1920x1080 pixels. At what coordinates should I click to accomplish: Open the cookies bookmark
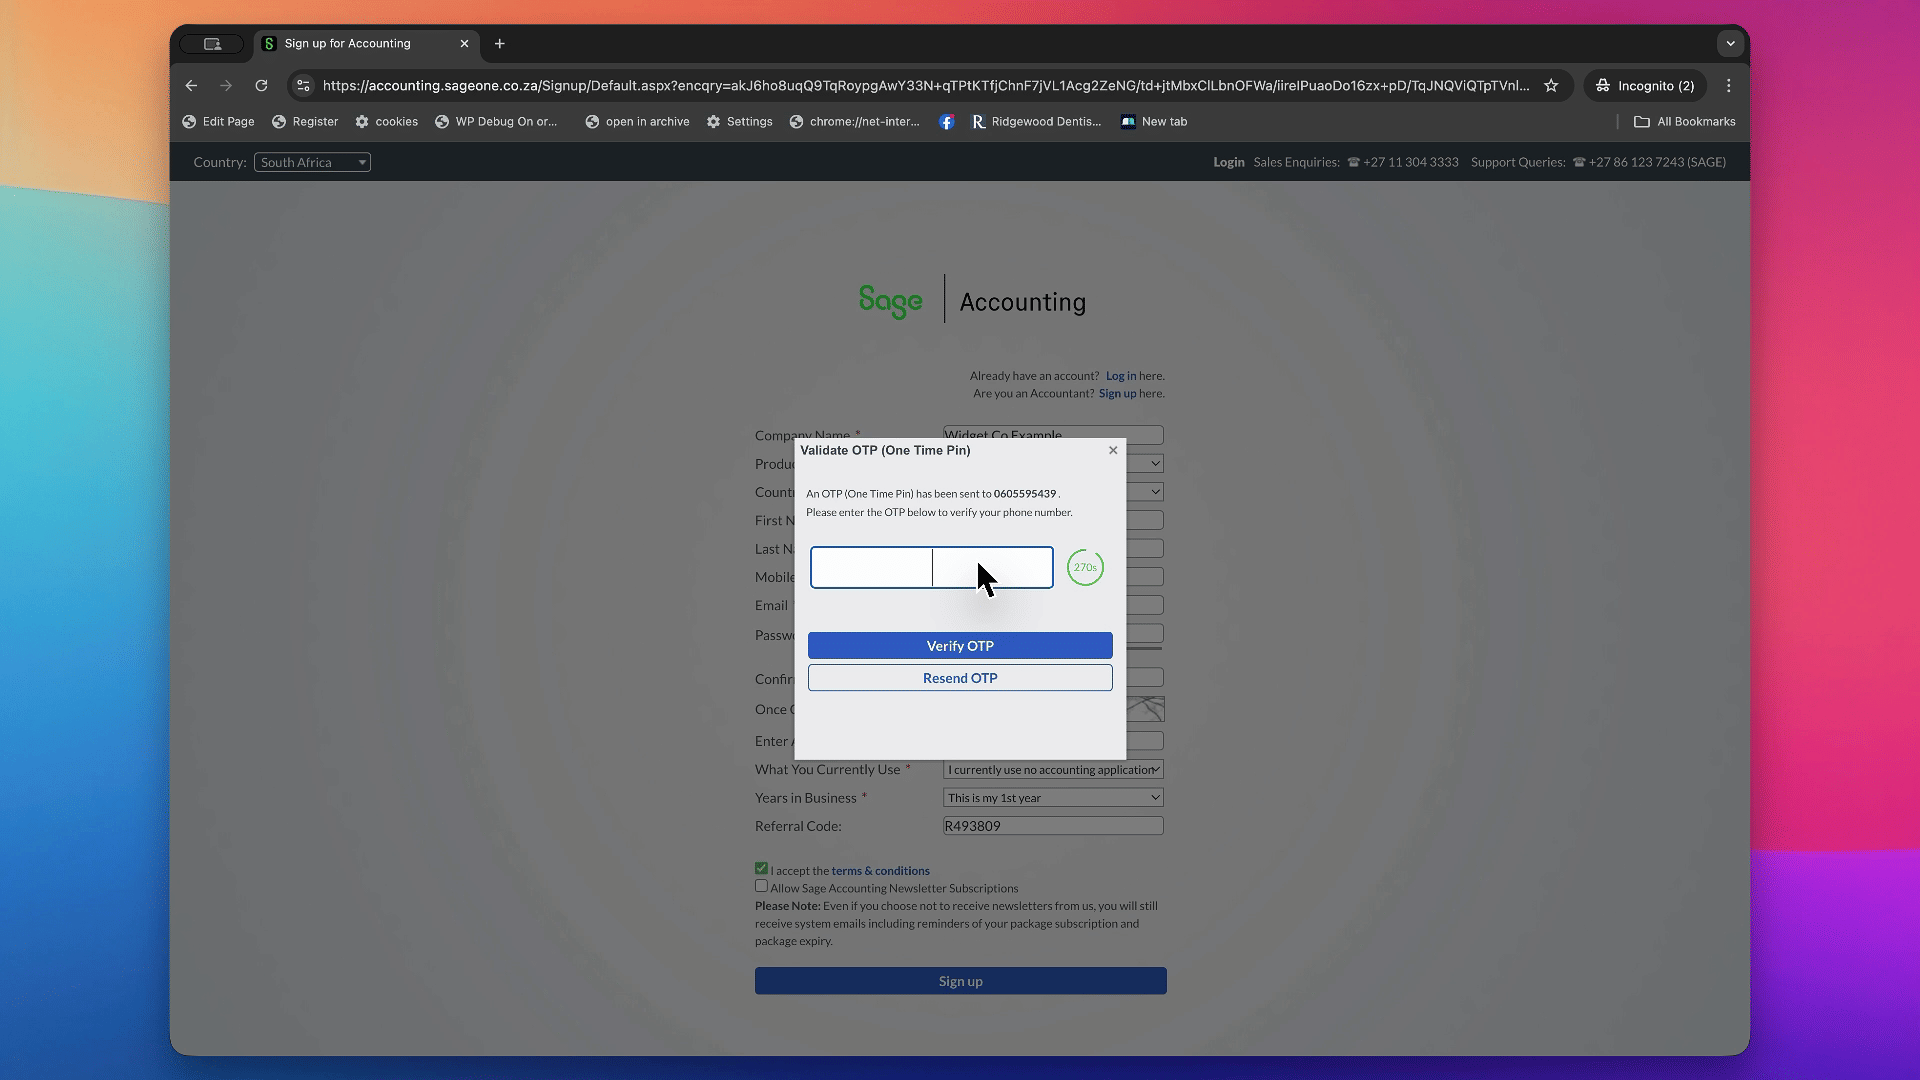[386, 122]
